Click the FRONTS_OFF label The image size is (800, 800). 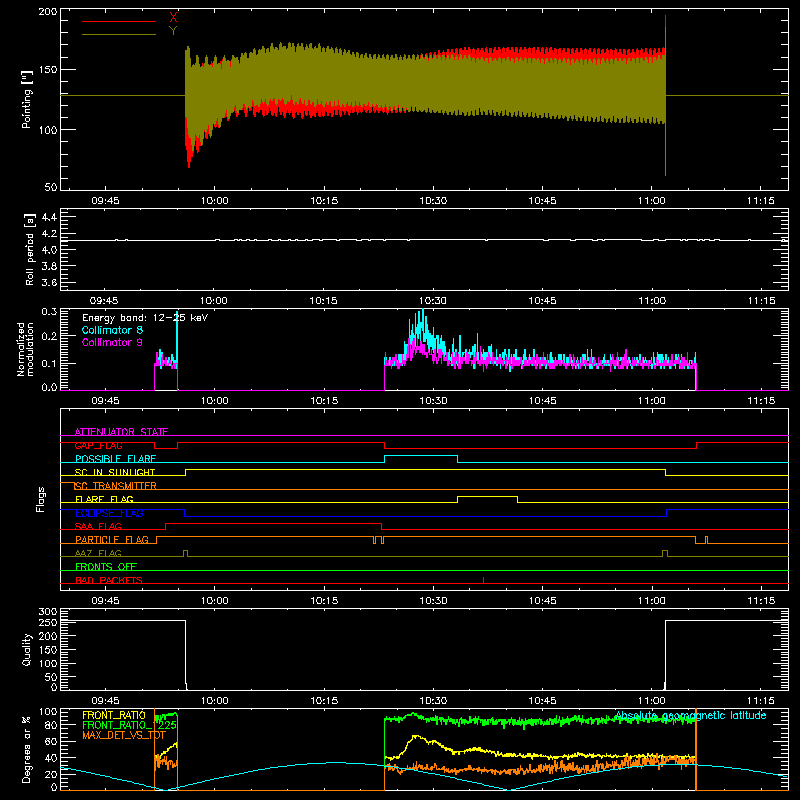click(106, 566)
